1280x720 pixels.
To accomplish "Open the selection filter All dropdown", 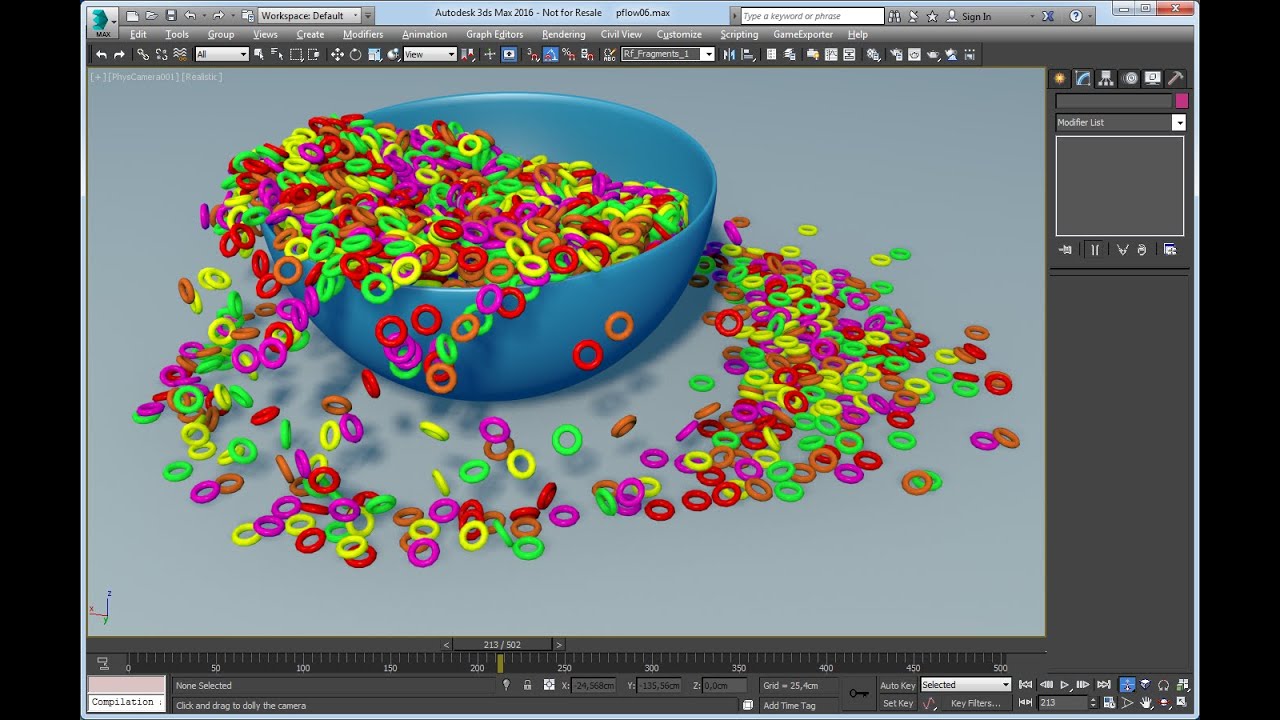I will pyautogui.click(x=221, y=54).
